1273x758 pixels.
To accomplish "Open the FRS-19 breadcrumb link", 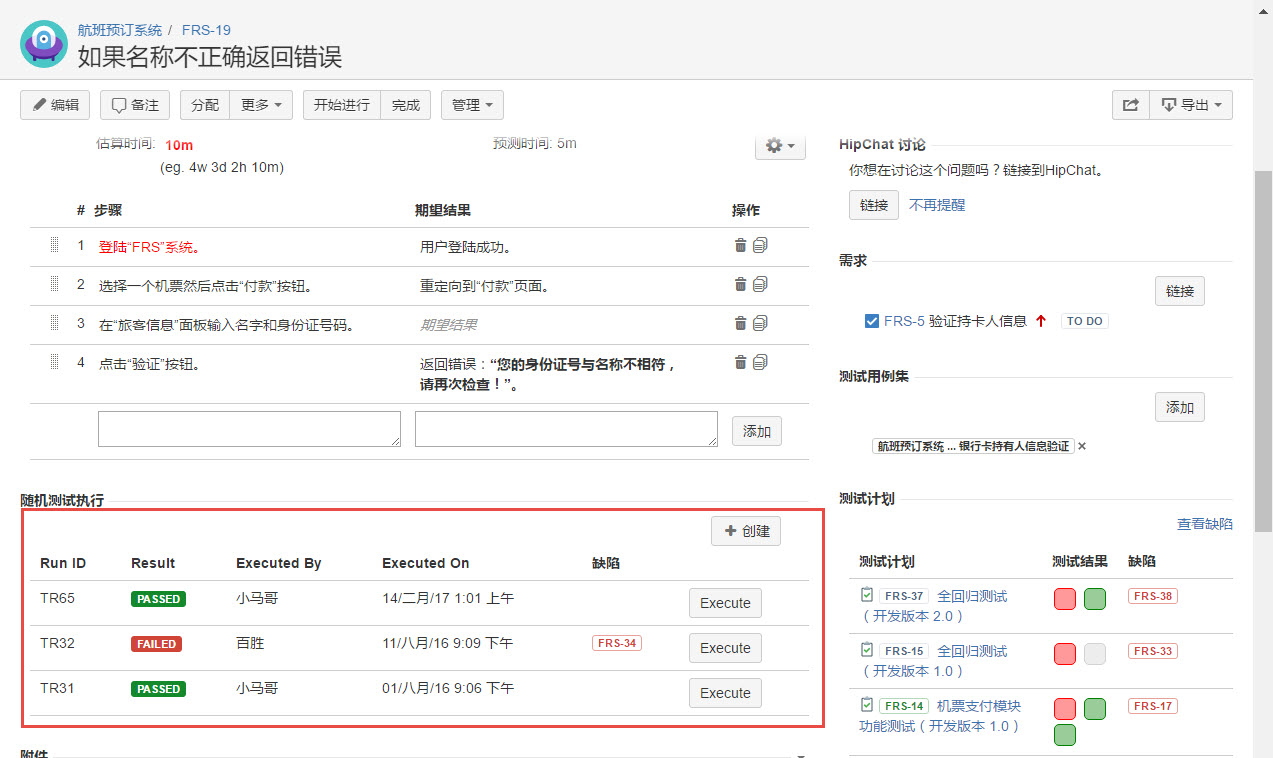I will click(x=206, y=30).
